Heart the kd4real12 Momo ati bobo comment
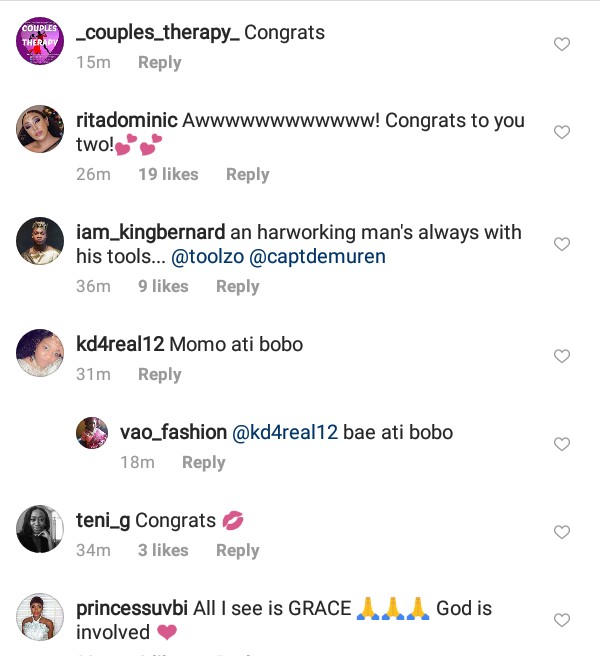600x656 pixels. (562, 356)
